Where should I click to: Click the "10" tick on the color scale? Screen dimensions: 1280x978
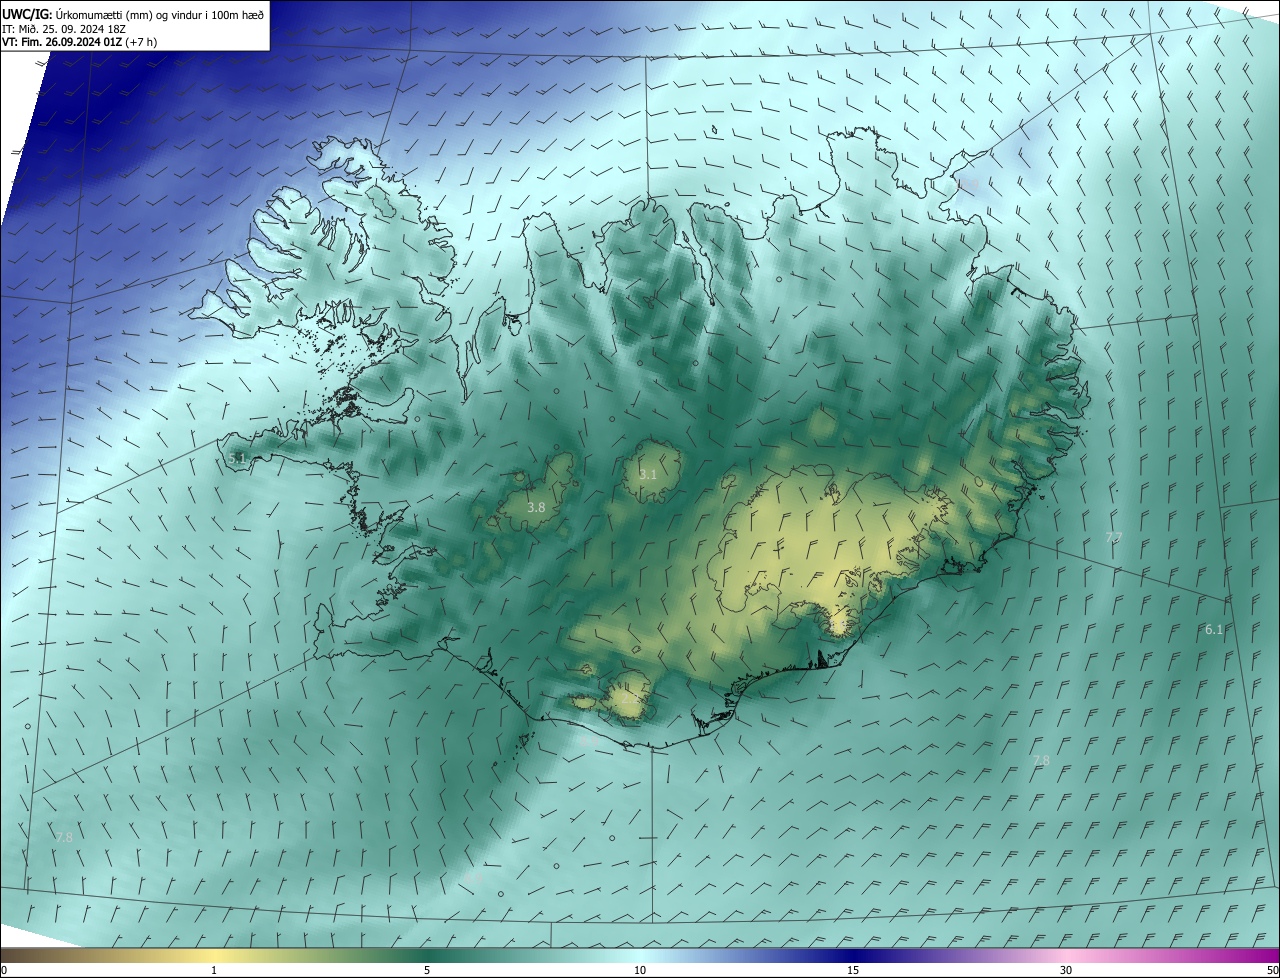point(640,970)
